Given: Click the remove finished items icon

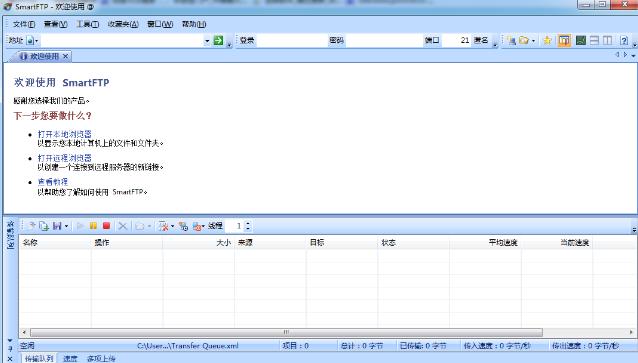Looking at the screenshot, I should (x=164, y=226).
